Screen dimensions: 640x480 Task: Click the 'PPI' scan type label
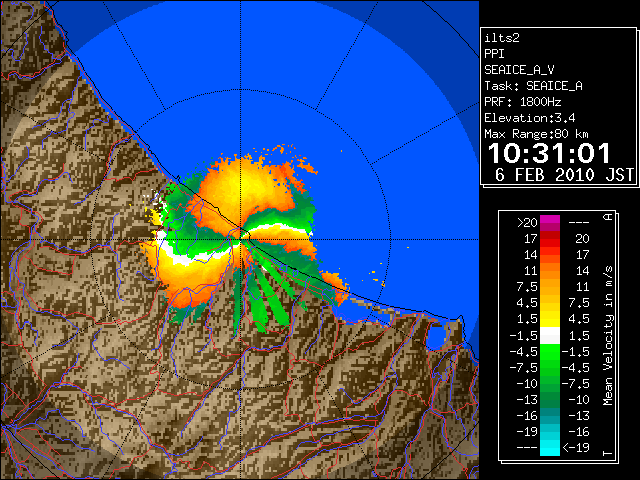[x=494, y=54]
